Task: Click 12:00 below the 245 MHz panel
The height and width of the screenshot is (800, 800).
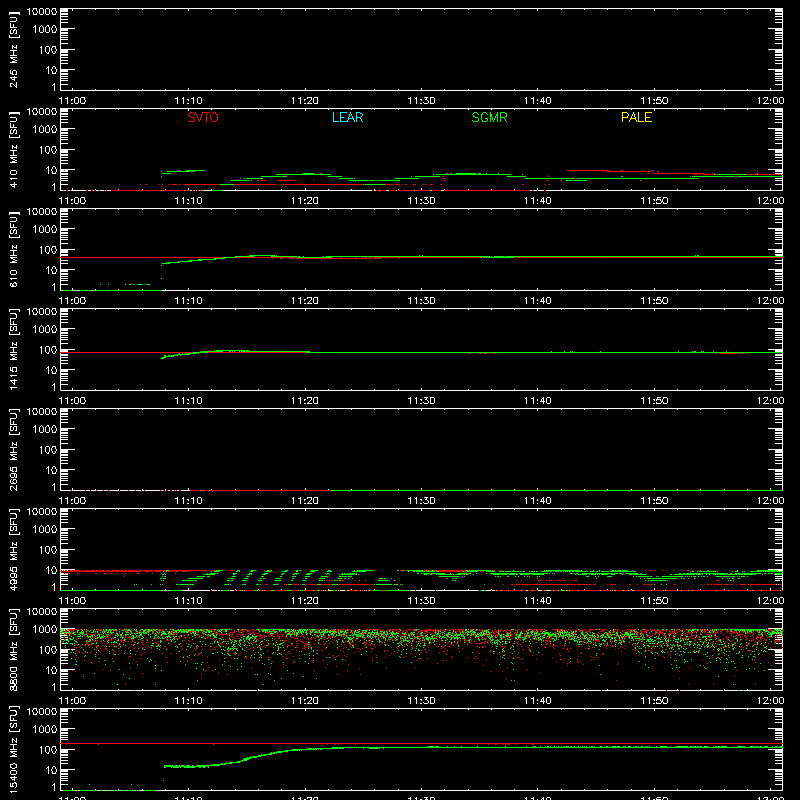Action: [770, 101]
